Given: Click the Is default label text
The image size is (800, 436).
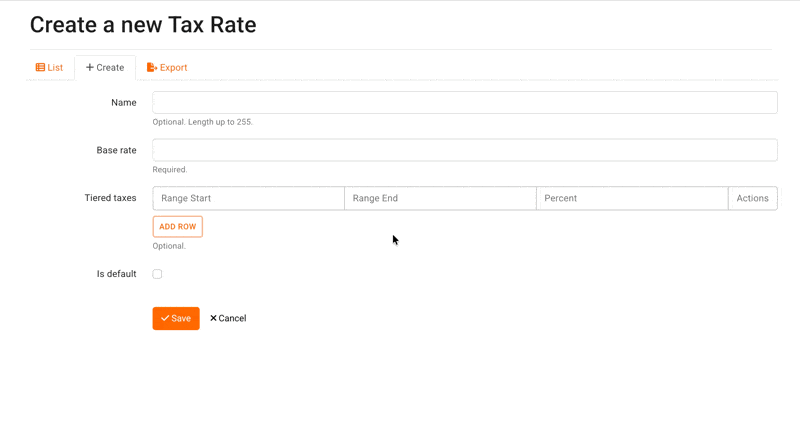Looking at the screenshot, I should (x=116, y=274).
